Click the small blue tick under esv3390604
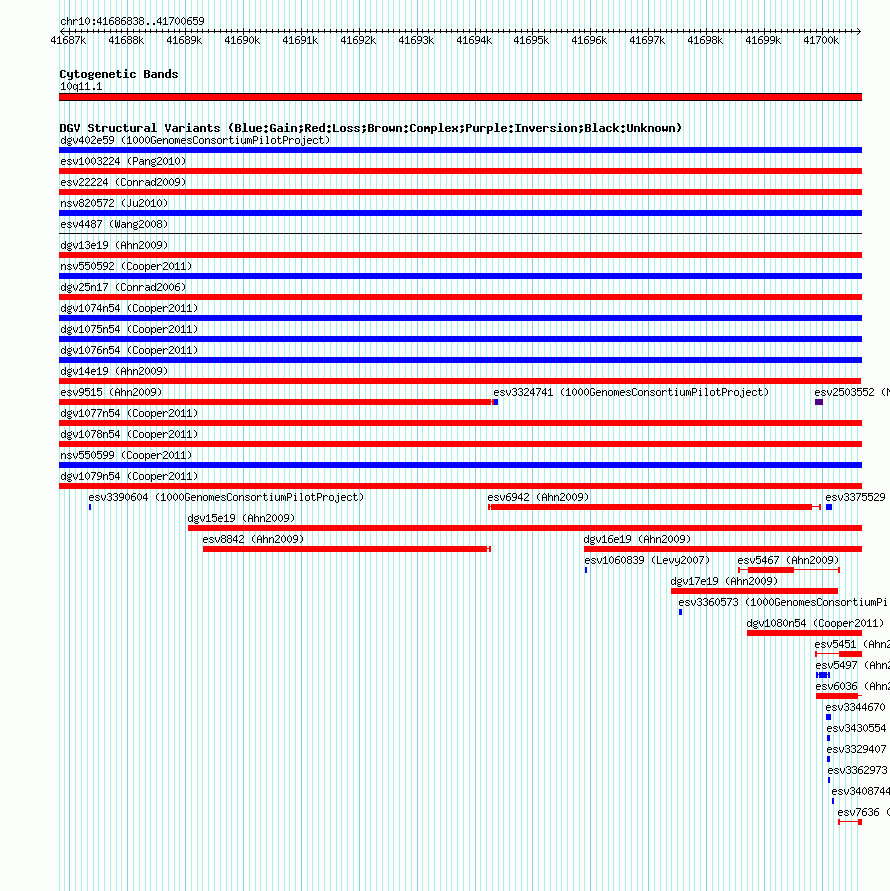Viewport: 890px width, 891px height. [90, 507]
